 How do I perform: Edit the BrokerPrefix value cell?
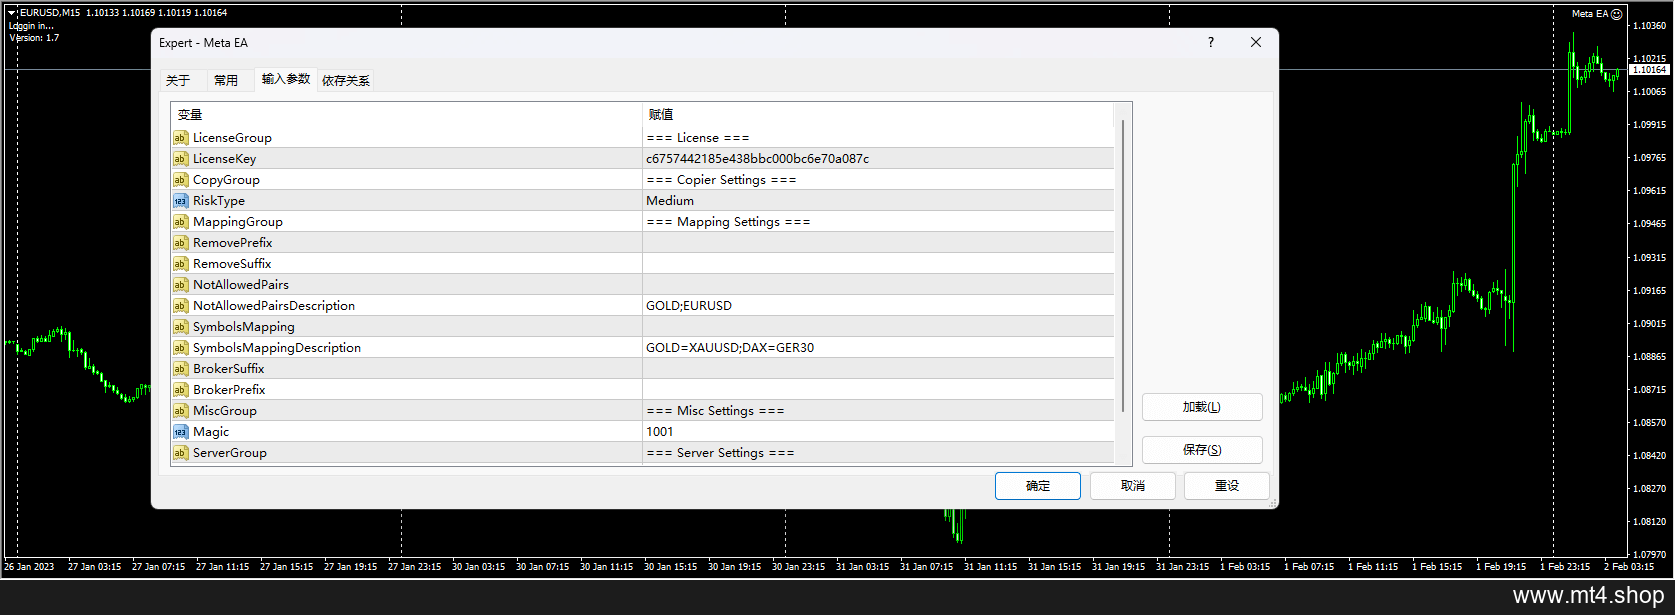tap(878, 390)
